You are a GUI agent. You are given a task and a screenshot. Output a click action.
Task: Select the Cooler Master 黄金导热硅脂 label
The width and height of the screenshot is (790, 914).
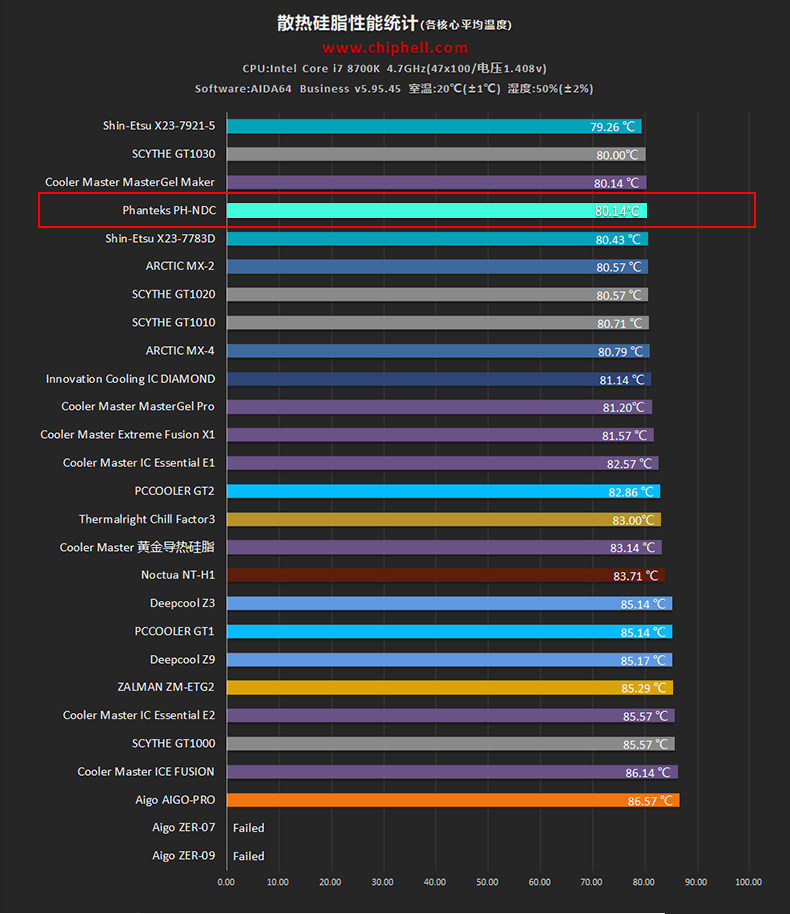137,547
